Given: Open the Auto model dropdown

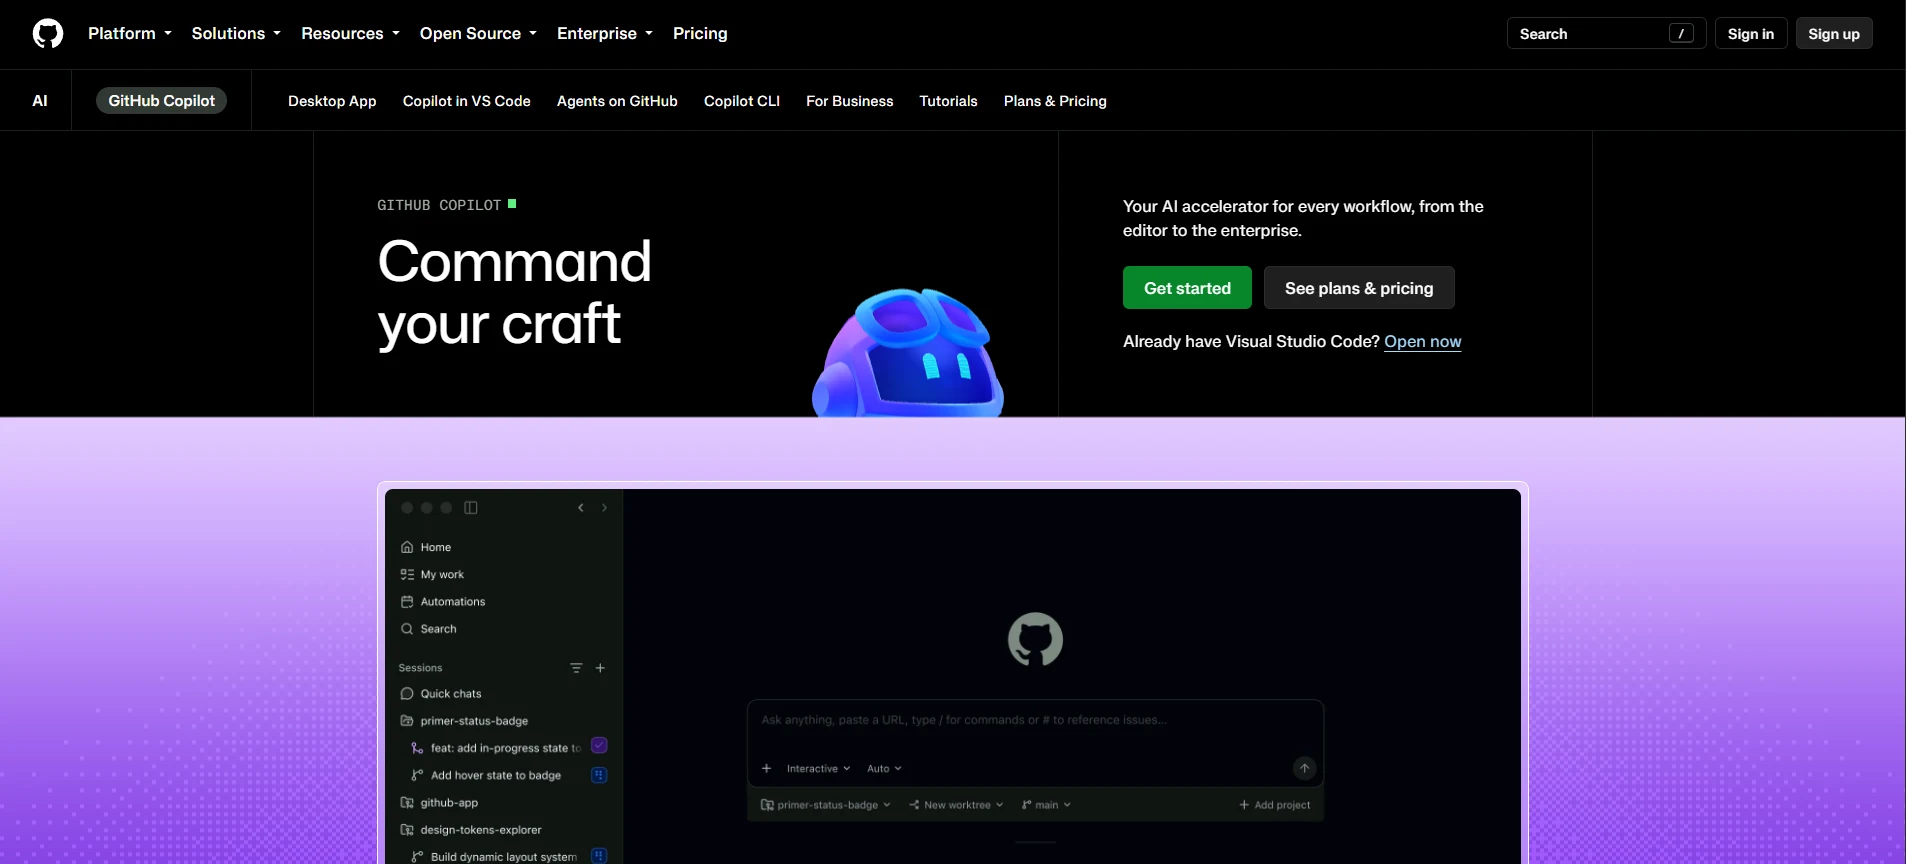Looking at the screenshot, I should point(884,769).
